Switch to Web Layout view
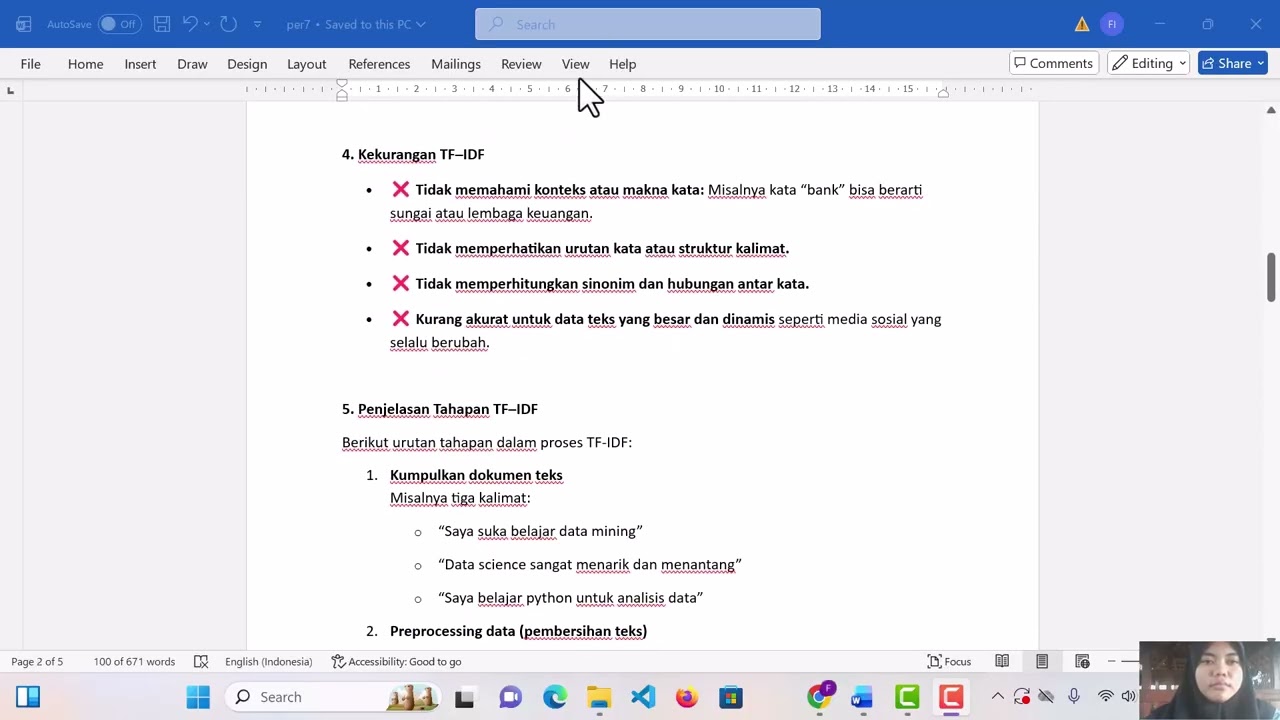This screenshot has height=720, width=1280. tap(1082, 661)
